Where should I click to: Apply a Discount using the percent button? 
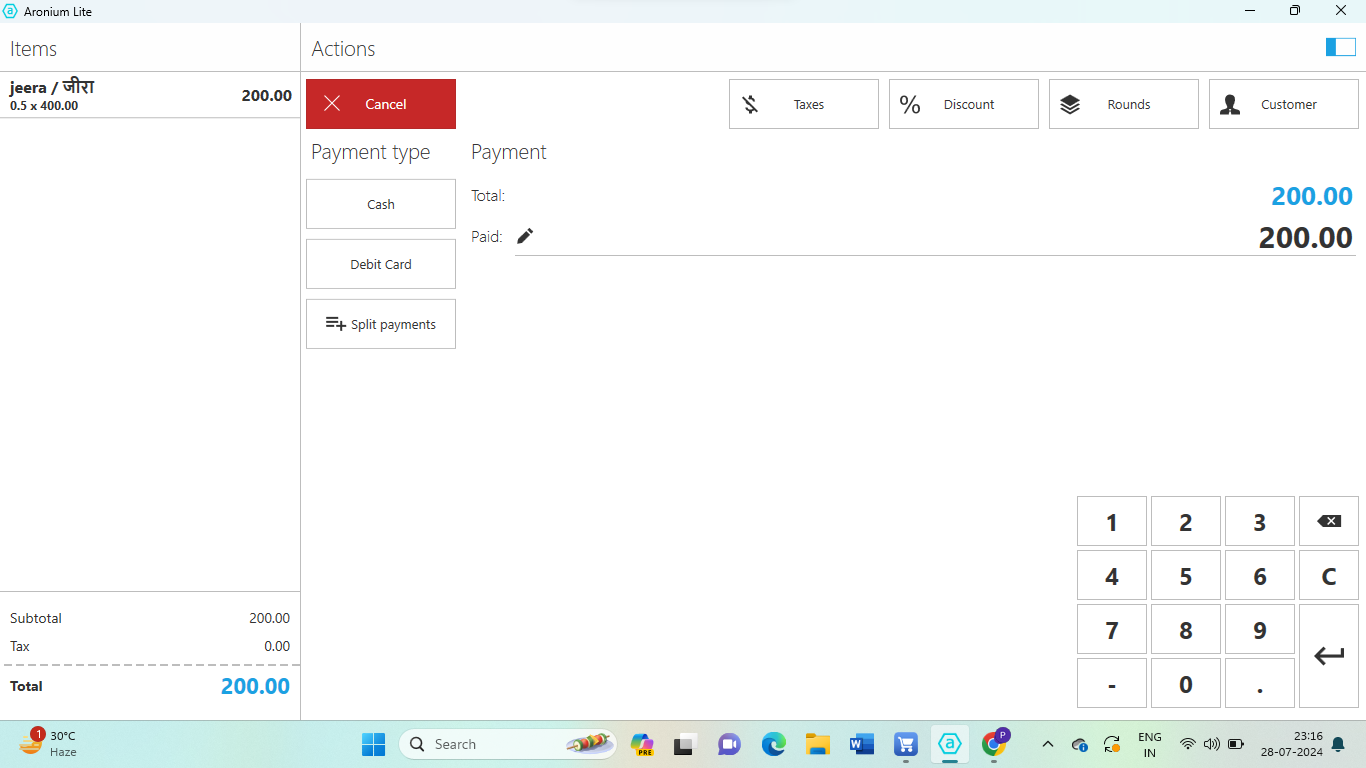click(964, 104)
